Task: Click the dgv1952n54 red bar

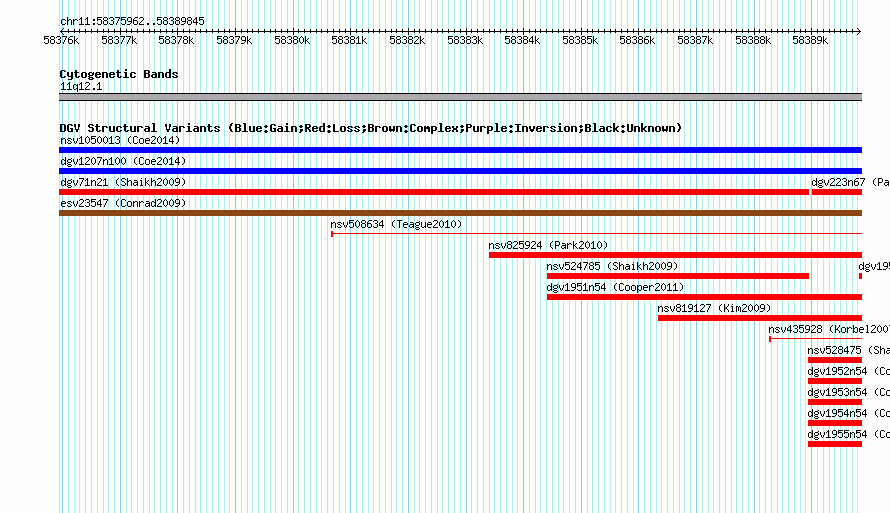Action: pos(835,381)
